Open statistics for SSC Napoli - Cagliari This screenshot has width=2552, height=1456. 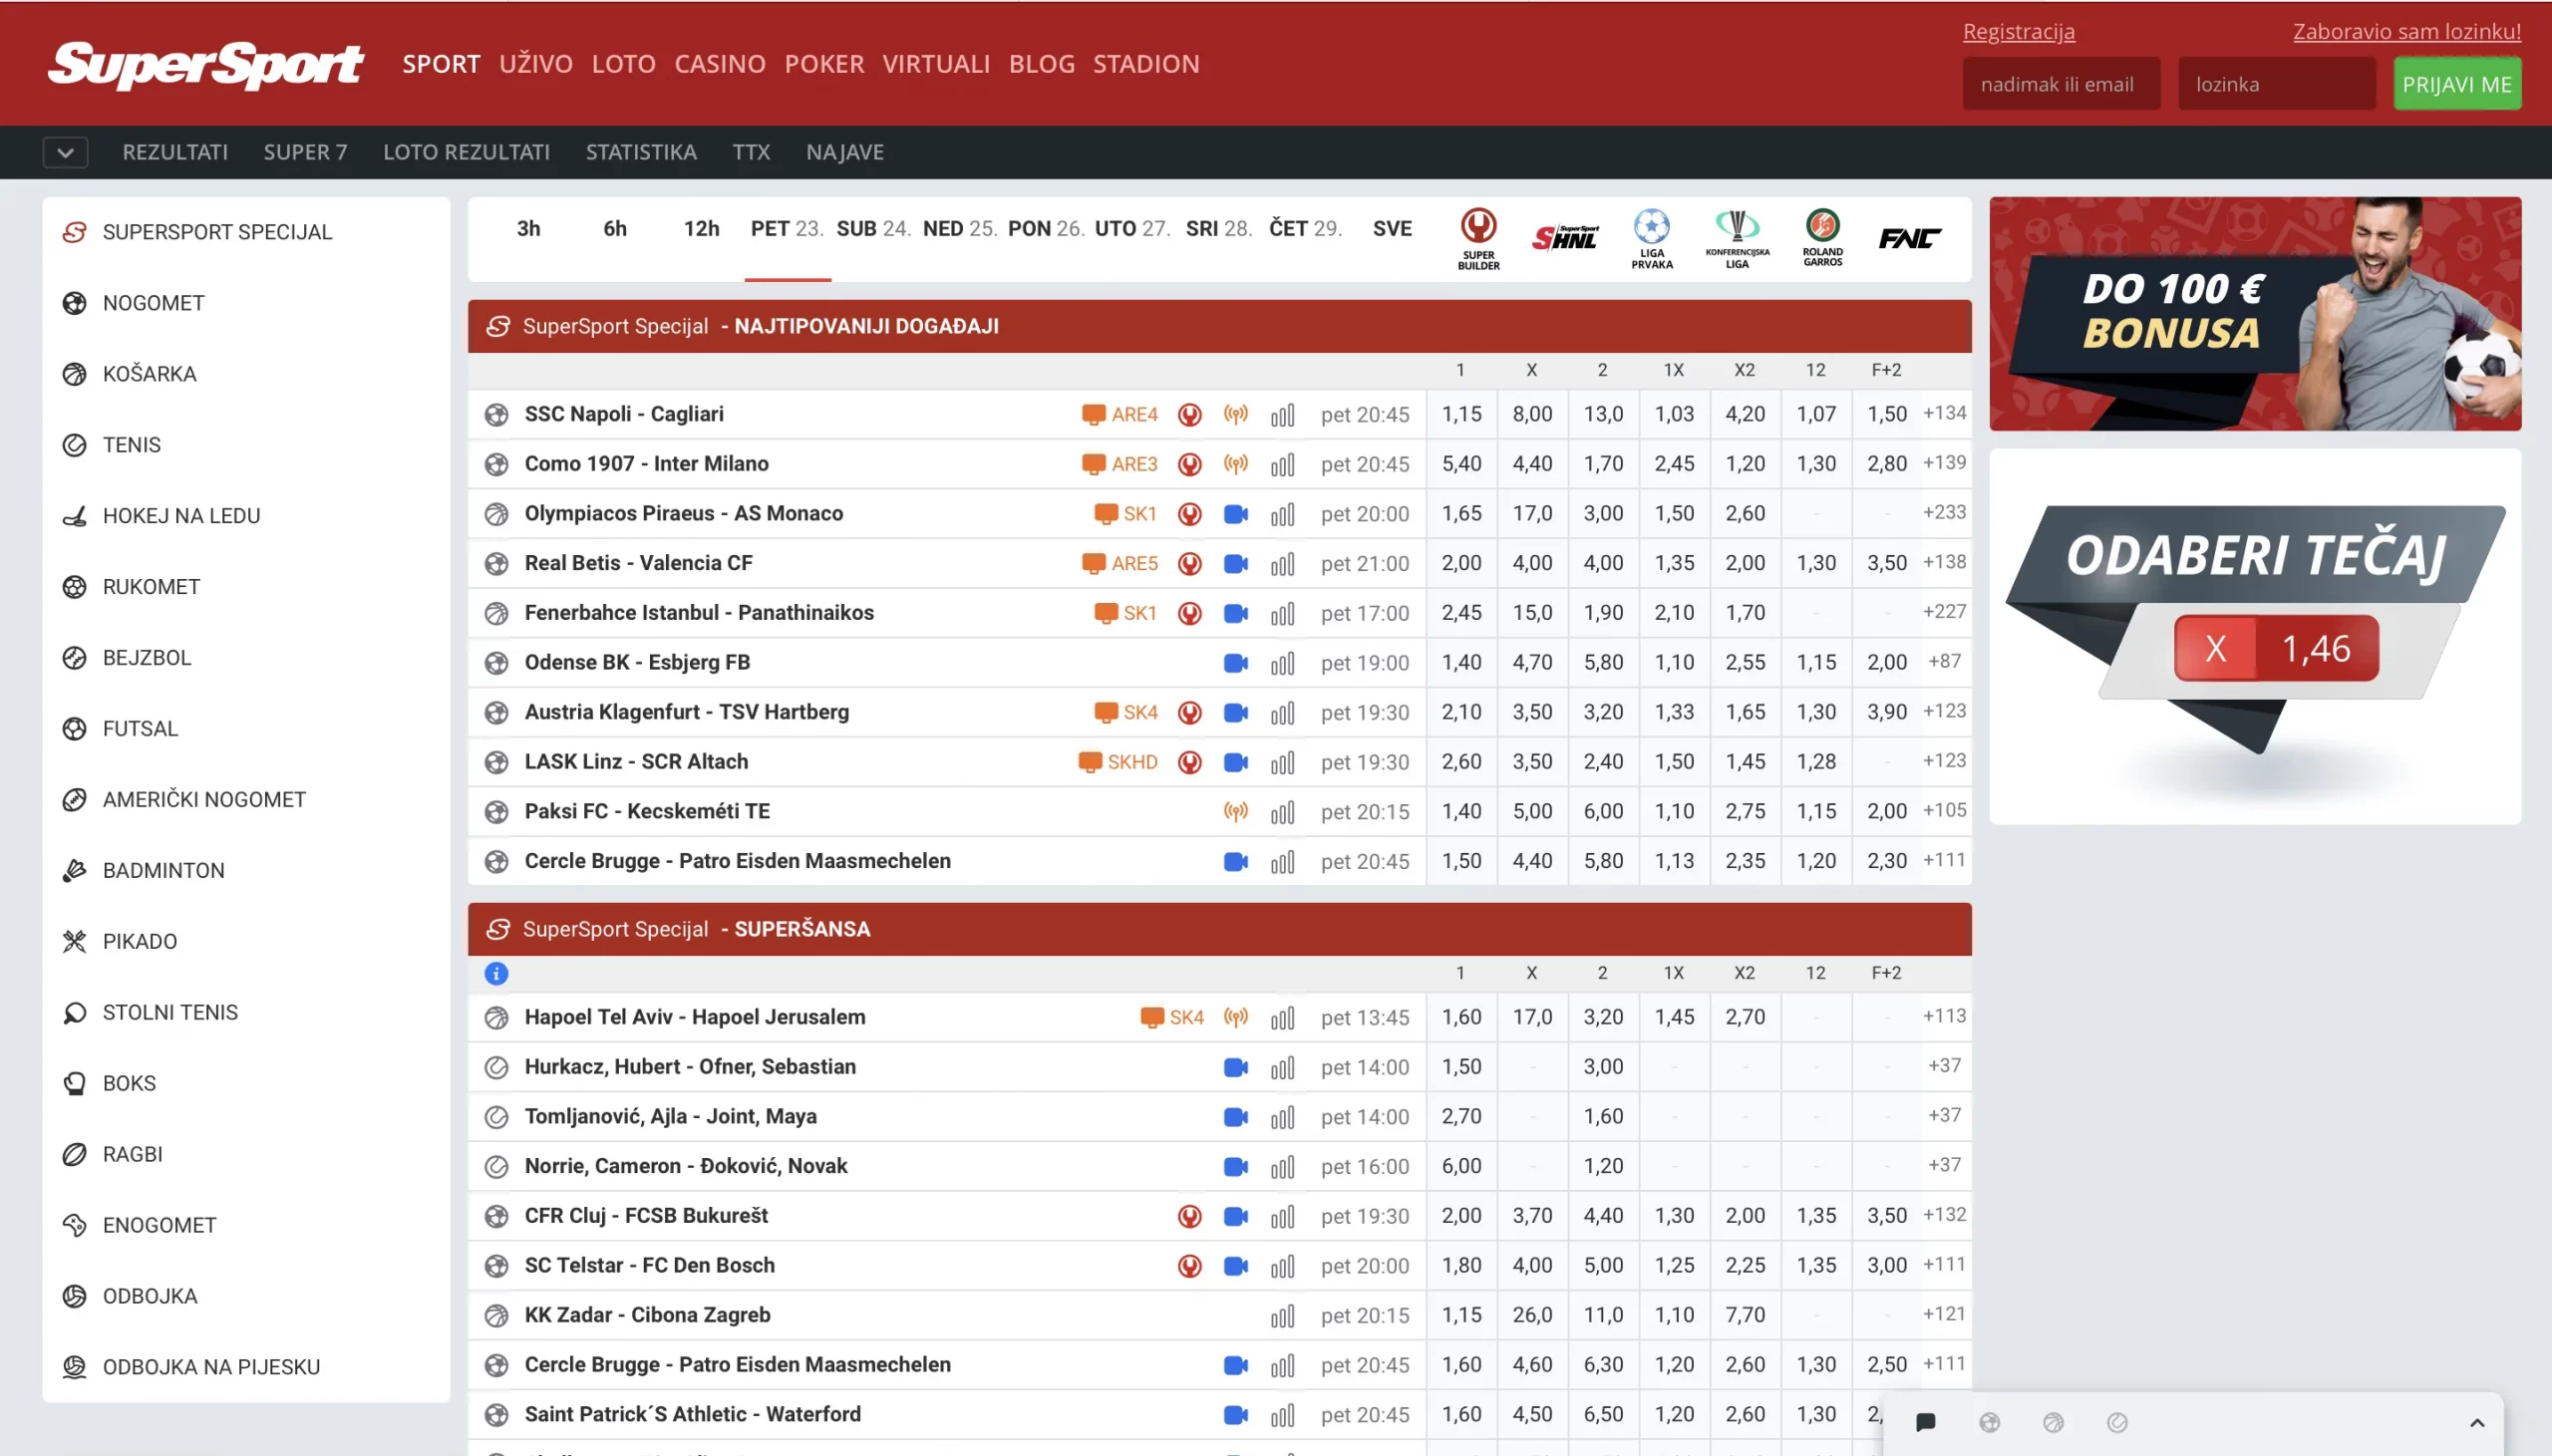tap(1282, 414)
